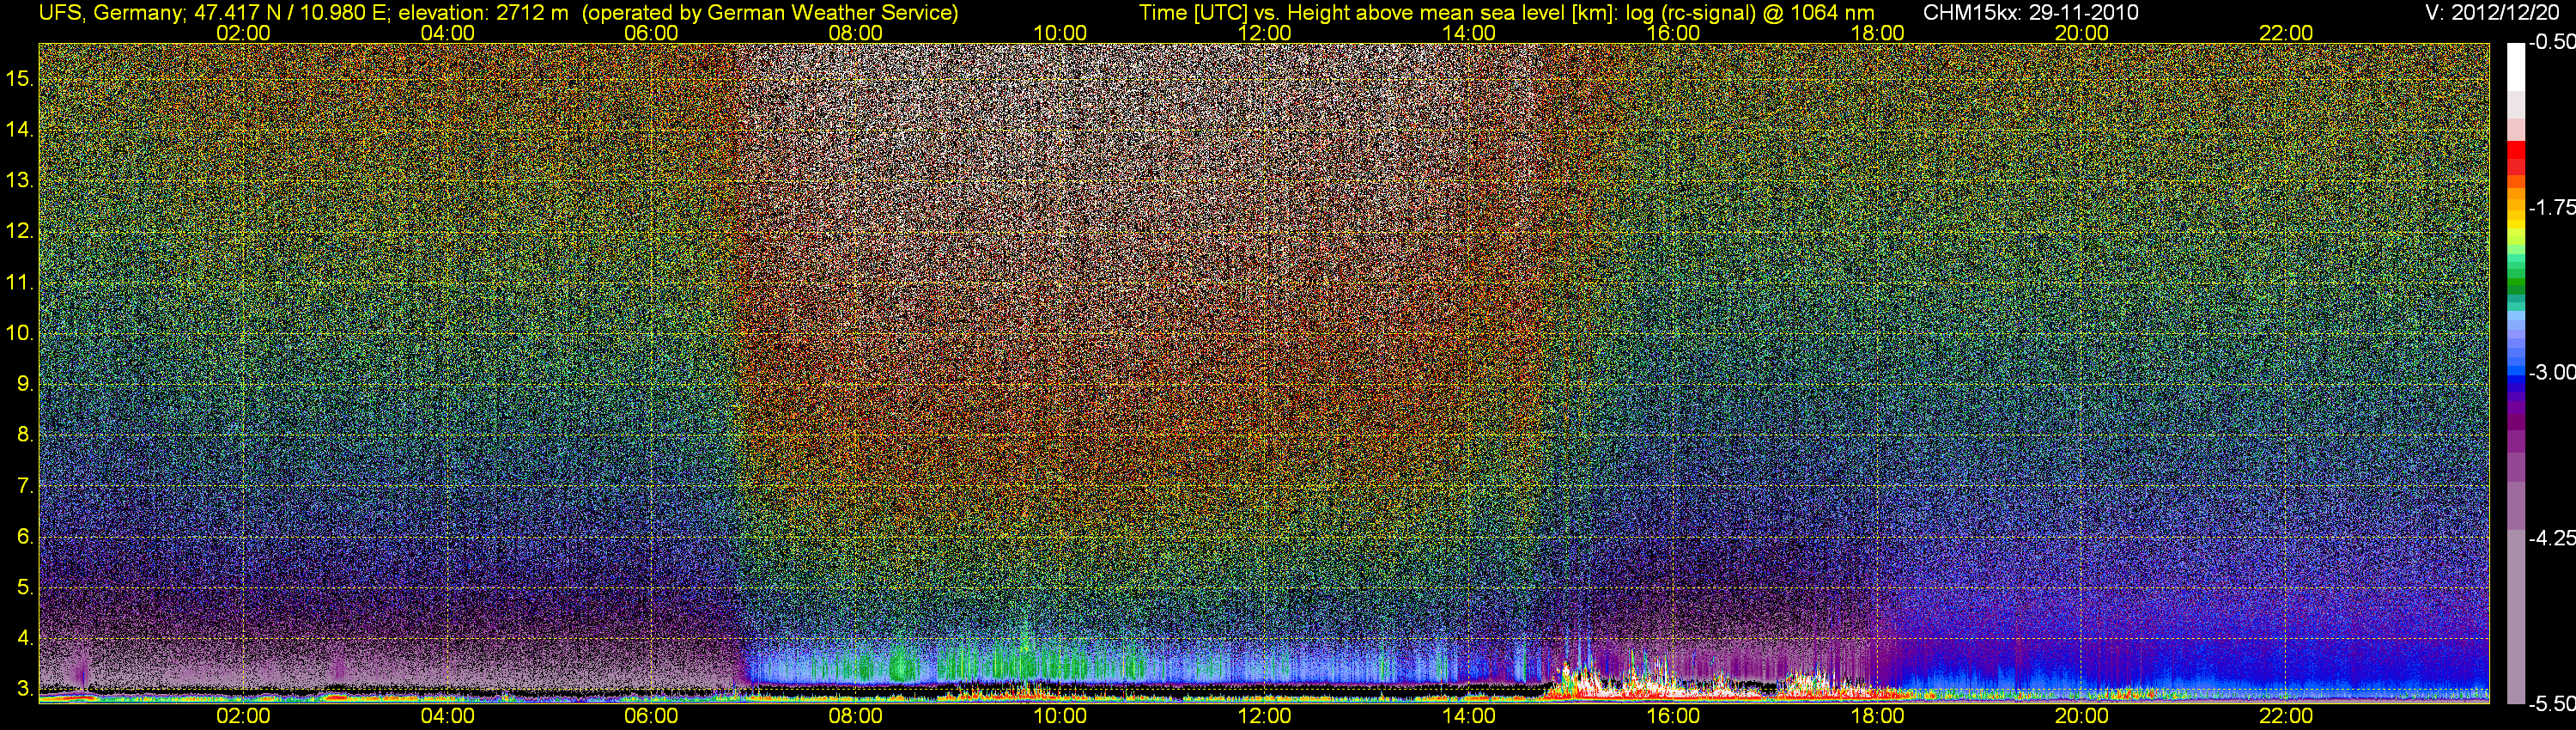Click the "11." km height axis label
The height and width of the screenshot is (730, 2576).
[20, 282]
